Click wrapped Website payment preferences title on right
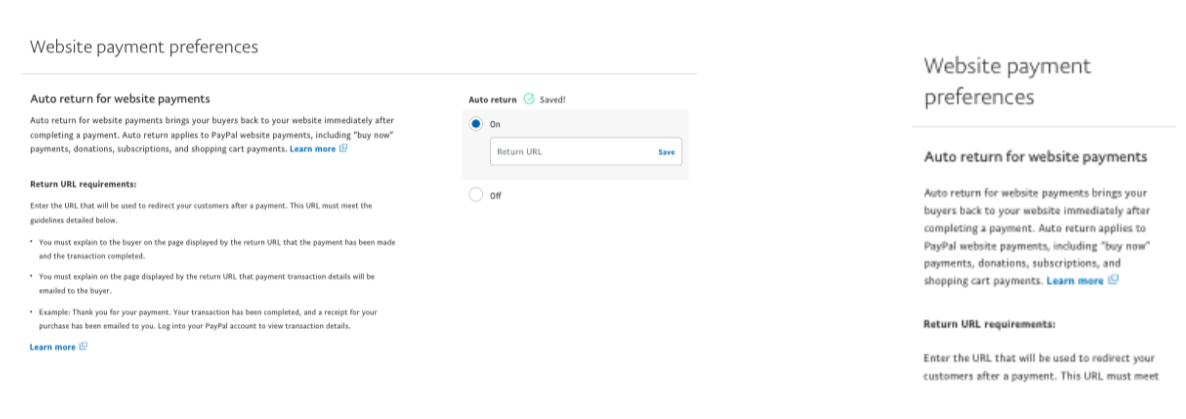Image resolution: width=1186 pixels, height=419 pixels. pyautogui.click(x=1007, y=82)
